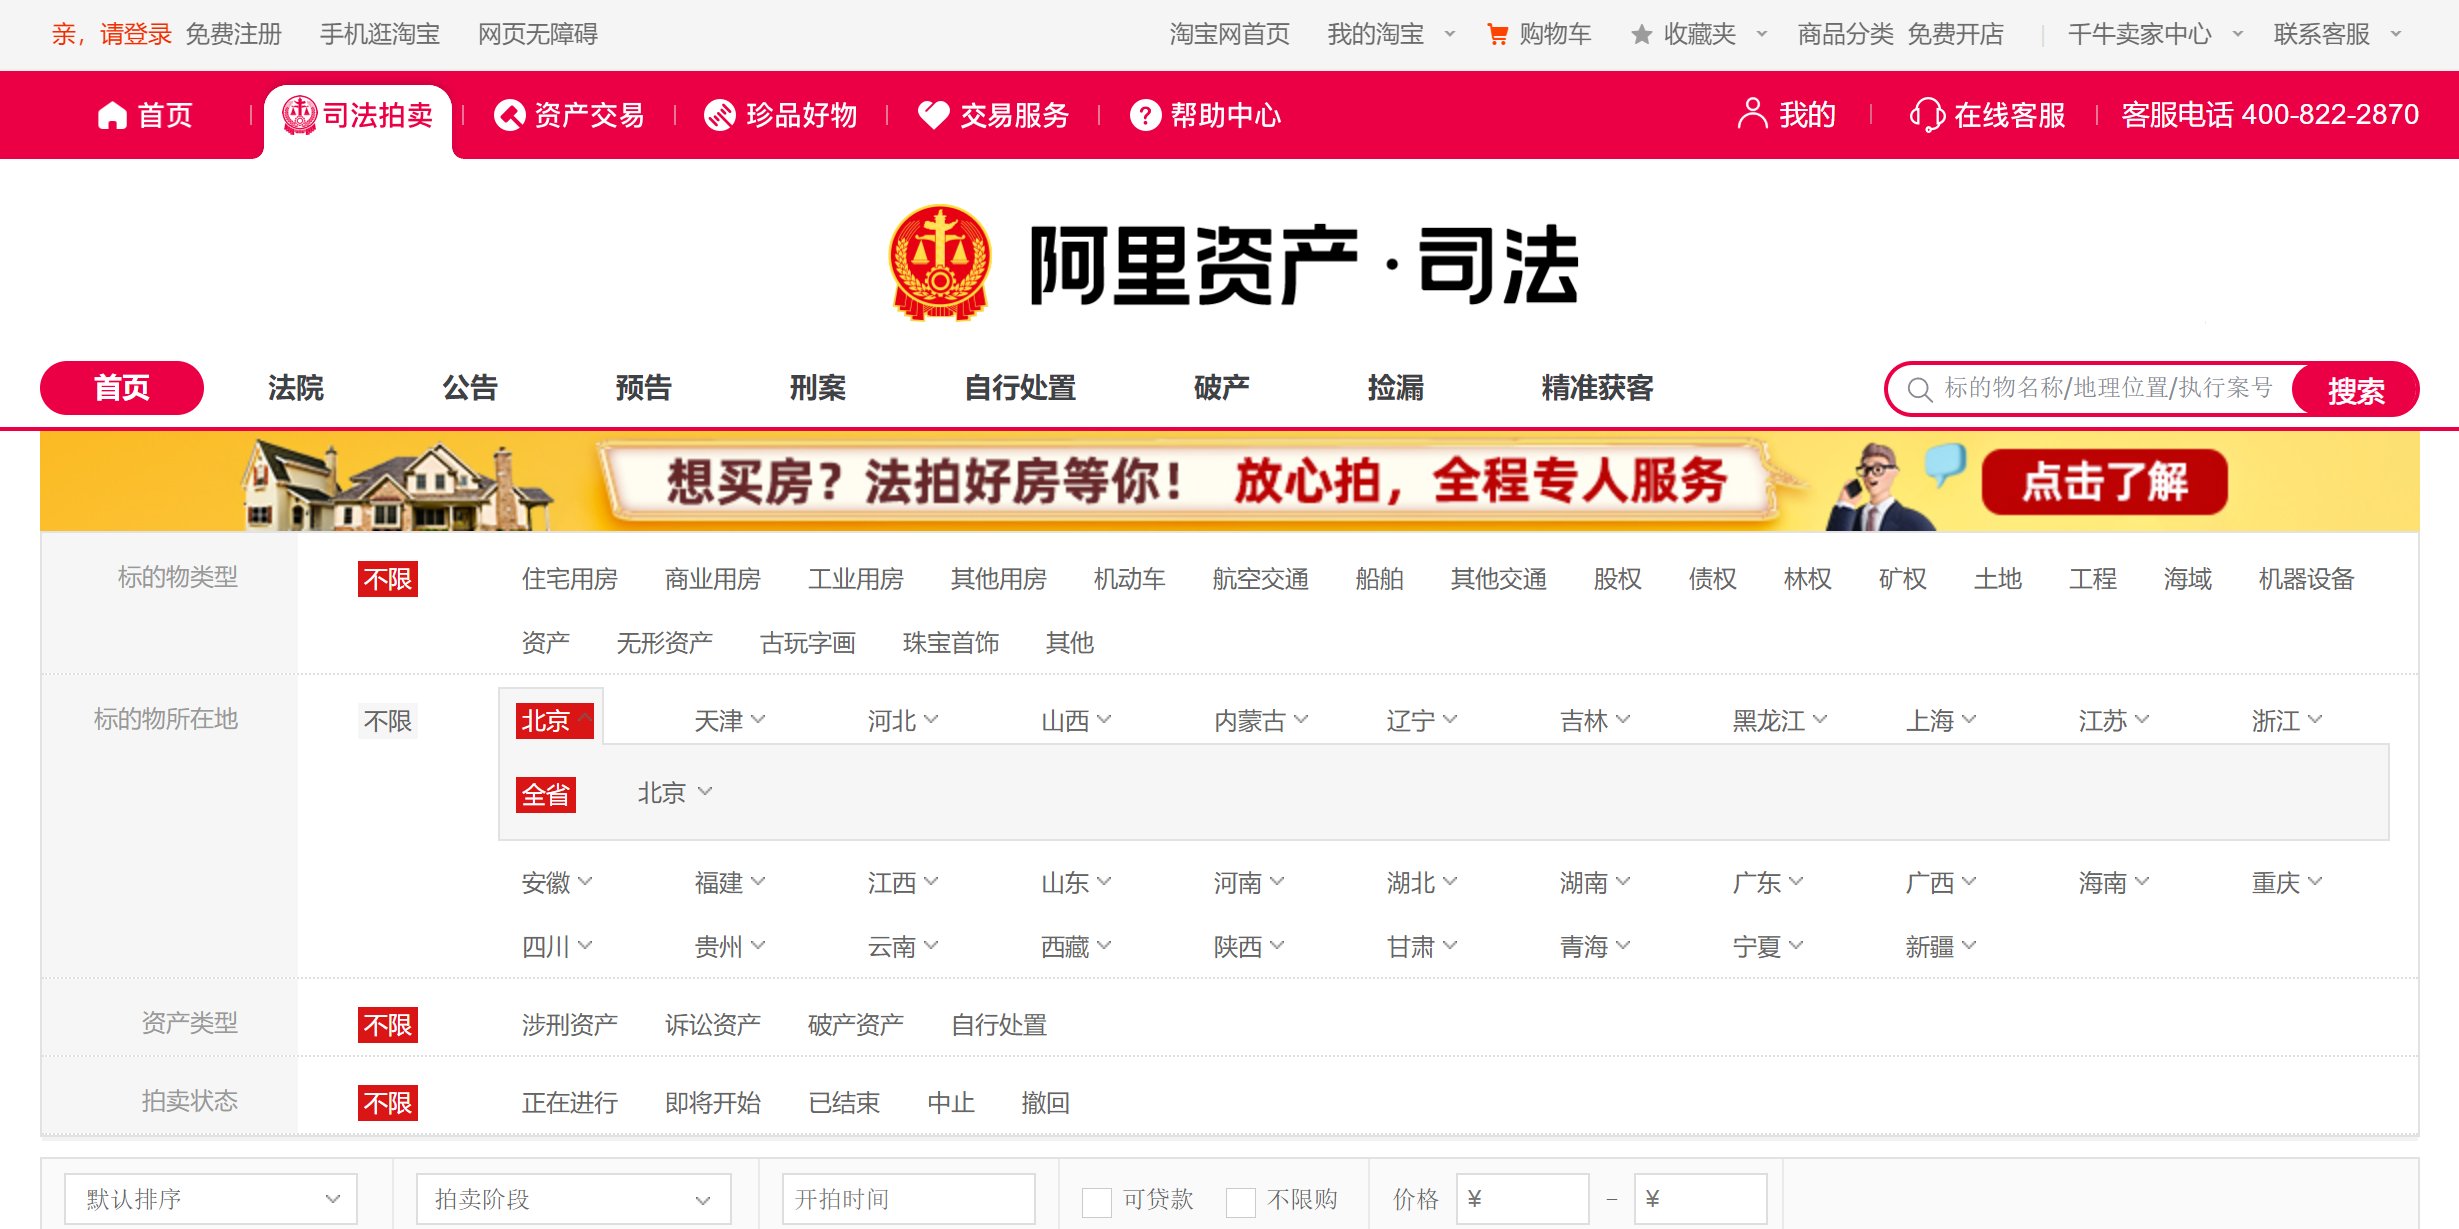Viewport: 2459px width, 1229px height.
Task: Click the heart icon for 交易服务
Action: click(x=933, y=116)
